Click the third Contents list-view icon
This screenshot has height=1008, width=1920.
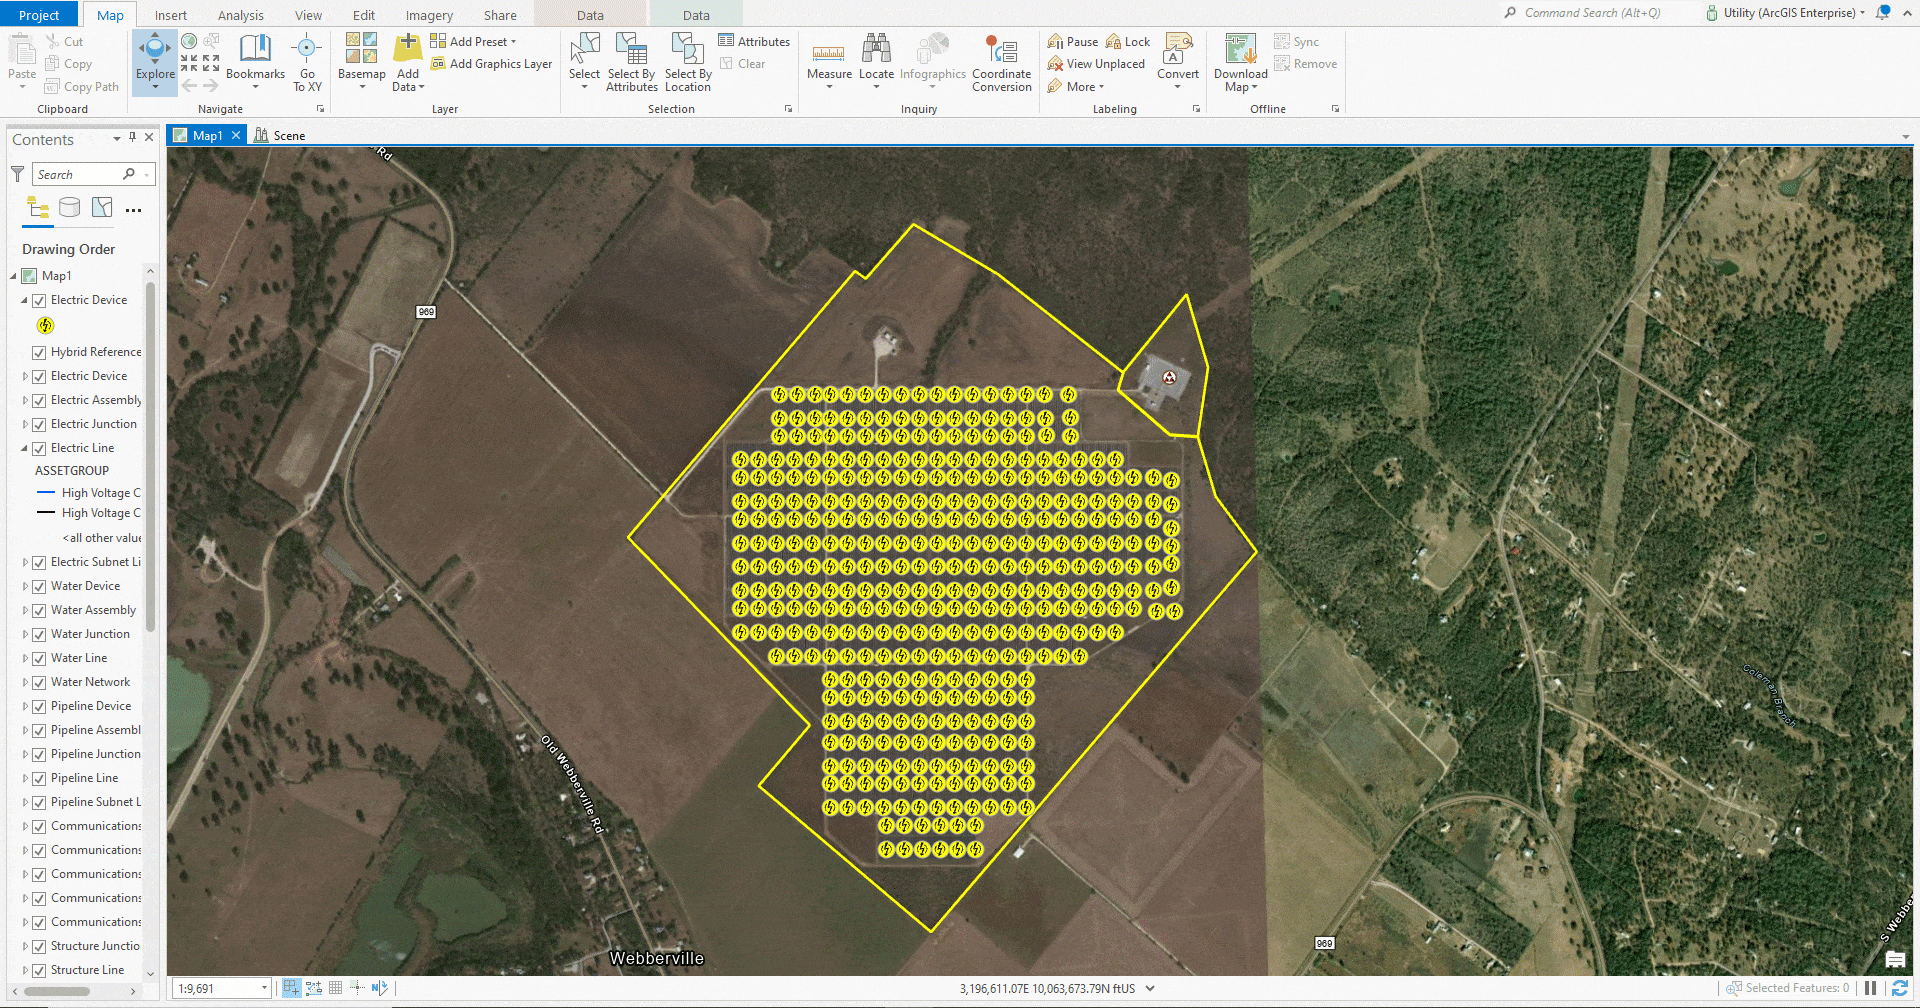[x=102, y=207]
